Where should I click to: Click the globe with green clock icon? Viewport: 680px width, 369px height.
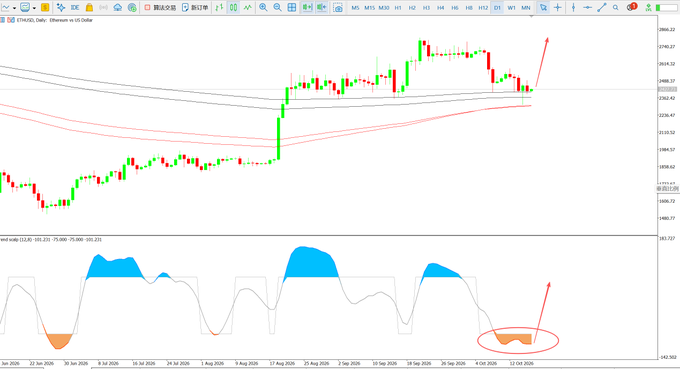click(132, 7)
